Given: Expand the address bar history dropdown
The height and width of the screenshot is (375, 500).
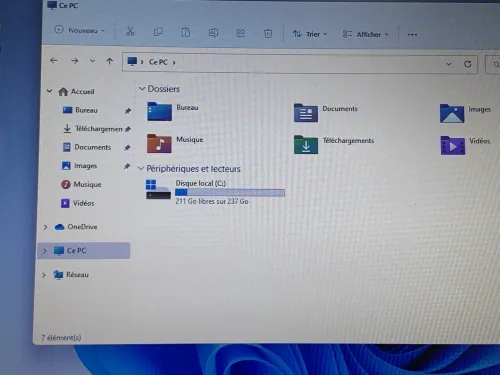Looking at the screenshot, I should (x=449, y=64).
